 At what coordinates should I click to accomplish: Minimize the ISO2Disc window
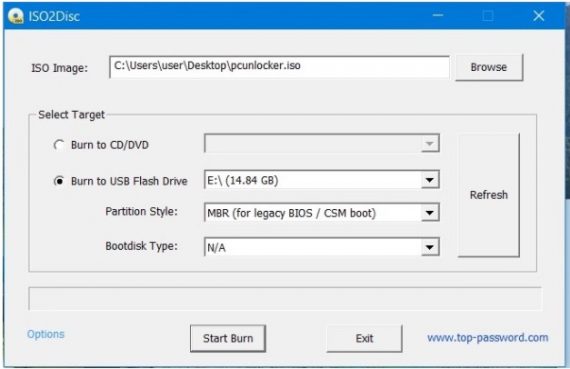tap(438, 15)
